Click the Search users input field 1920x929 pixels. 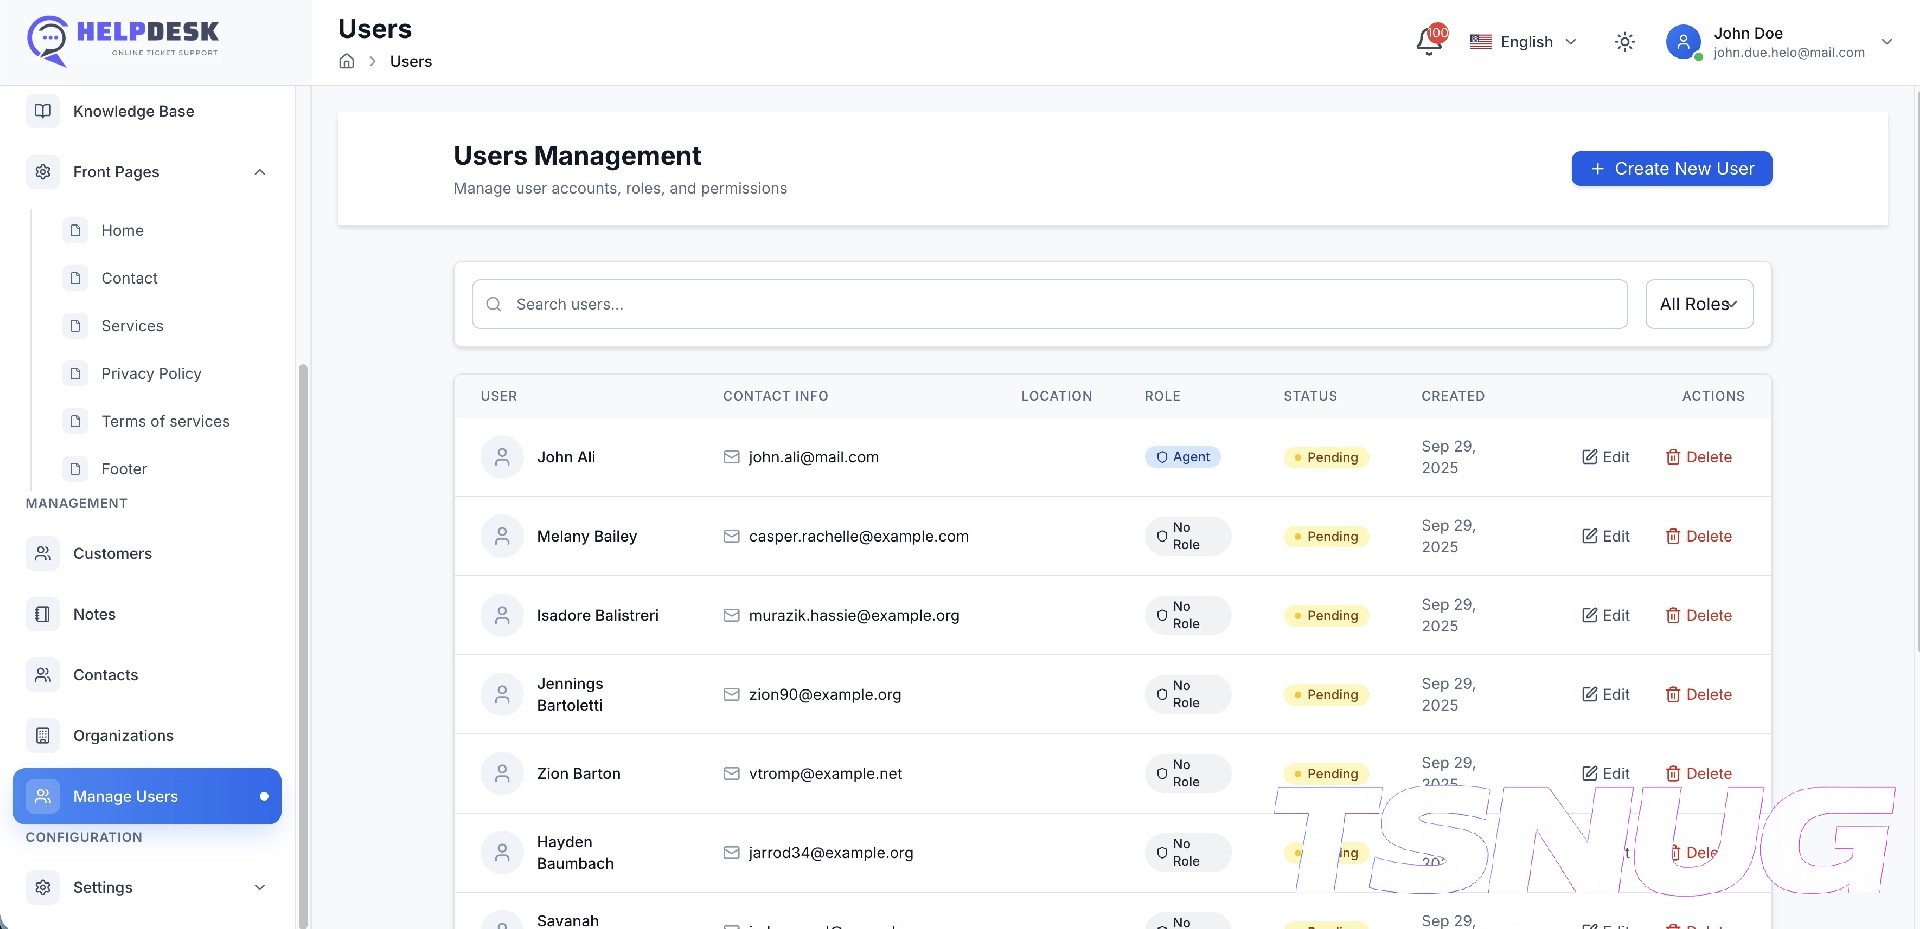point(1050,304)
